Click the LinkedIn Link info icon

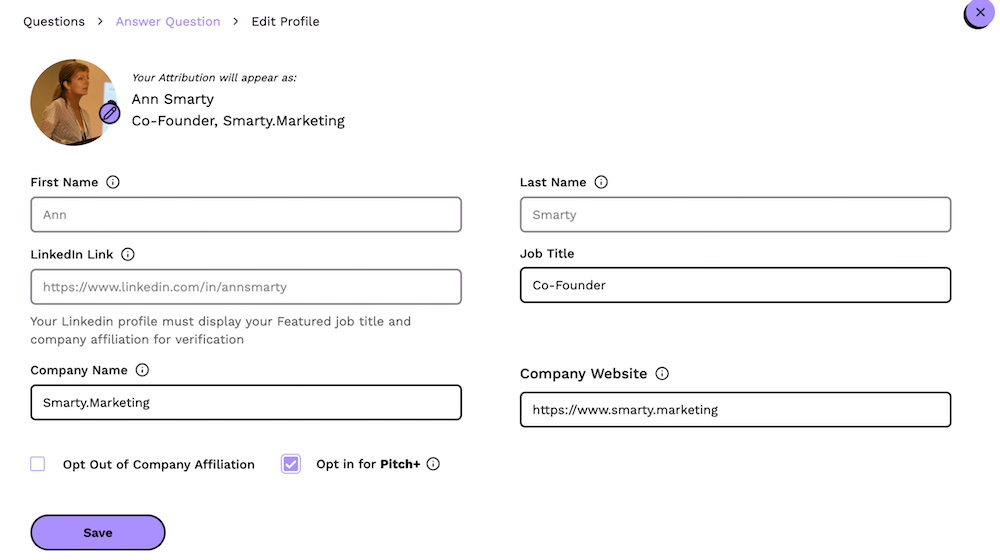point(128,254)
